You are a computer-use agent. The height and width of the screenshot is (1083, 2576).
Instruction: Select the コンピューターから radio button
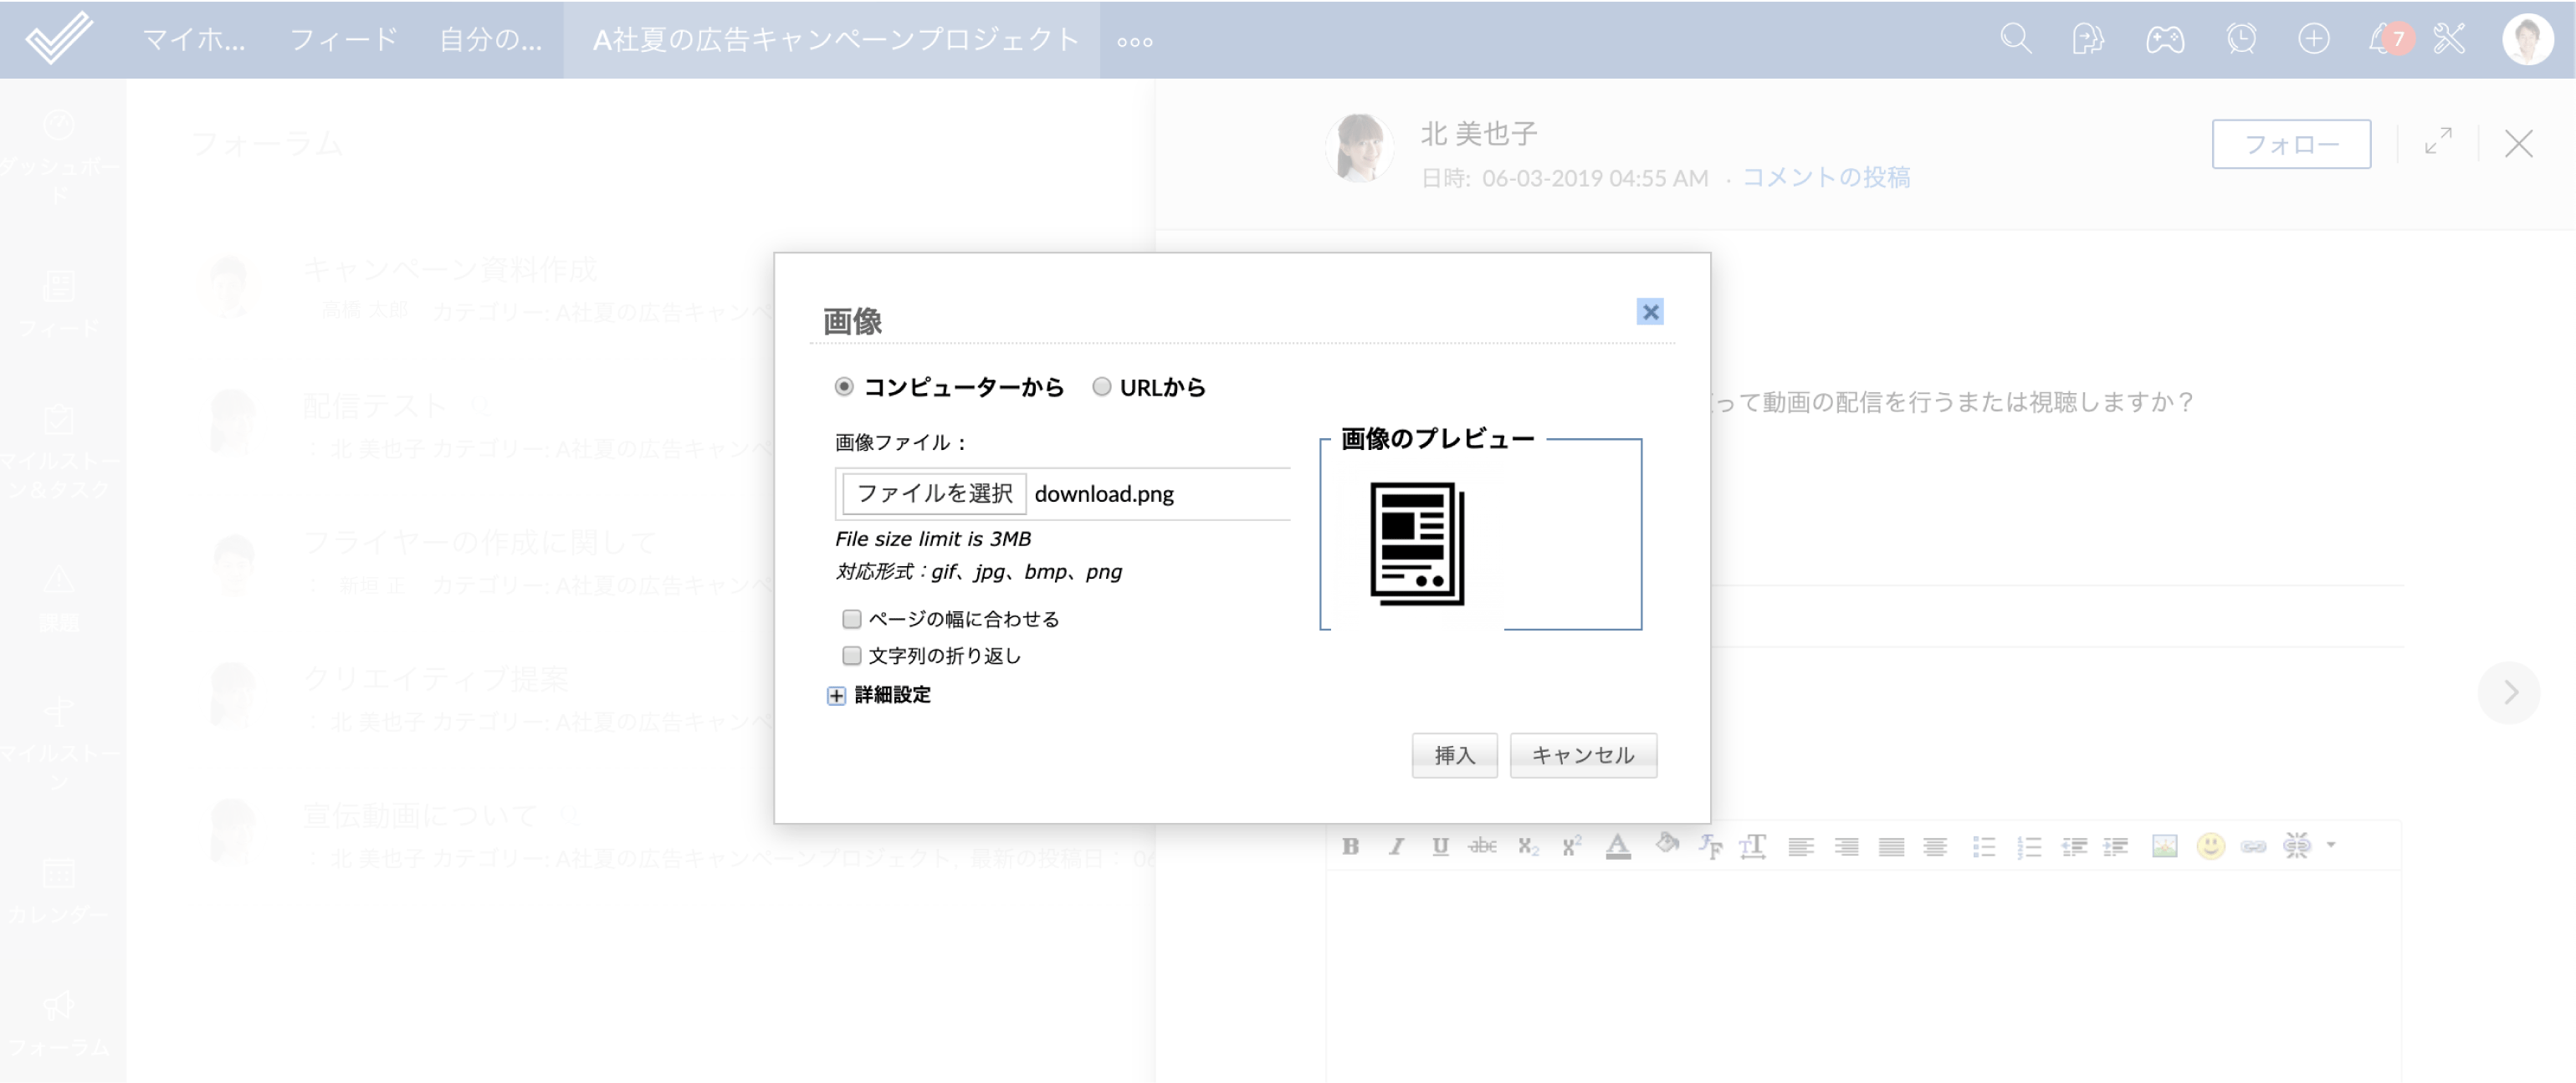click(844, 387)
